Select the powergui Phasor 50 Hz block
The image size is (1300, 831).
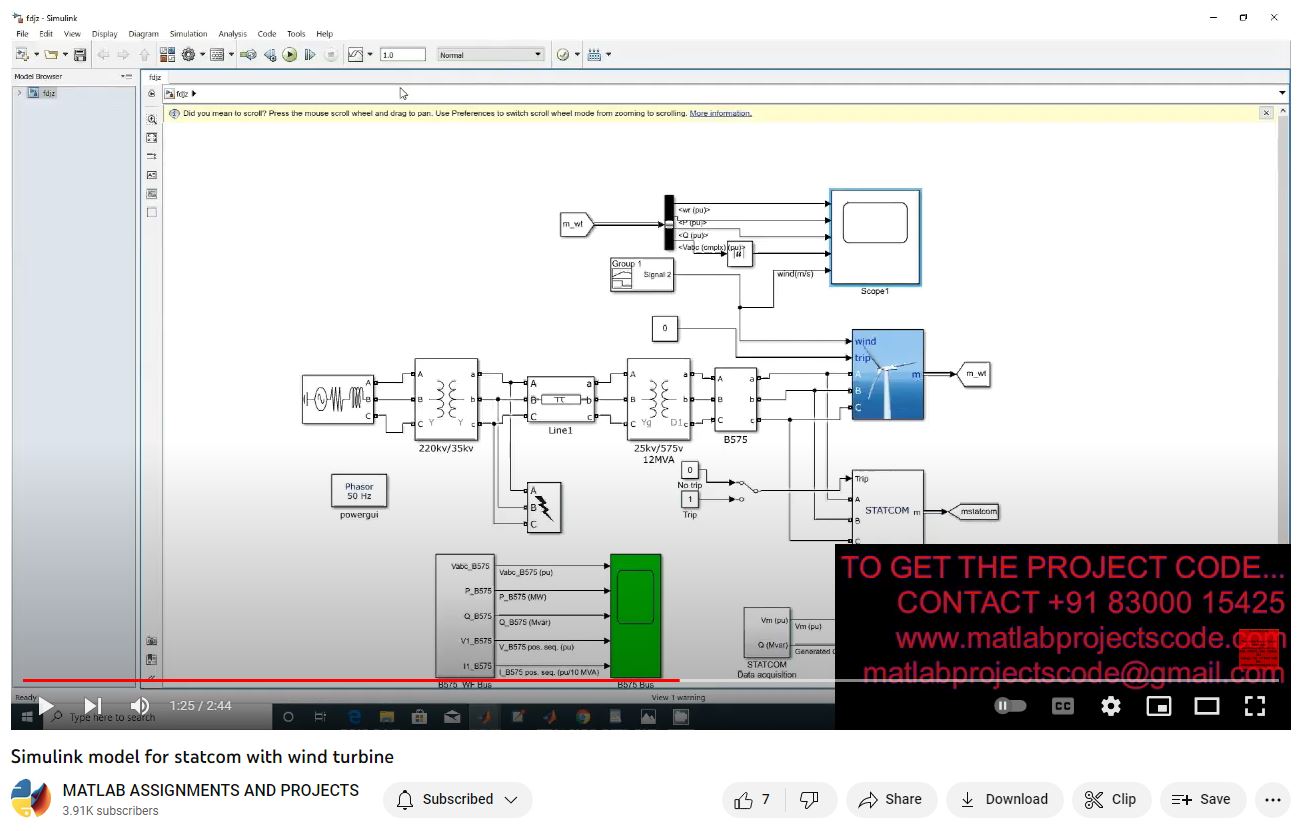pyautogui.click(x=359, y=491)
